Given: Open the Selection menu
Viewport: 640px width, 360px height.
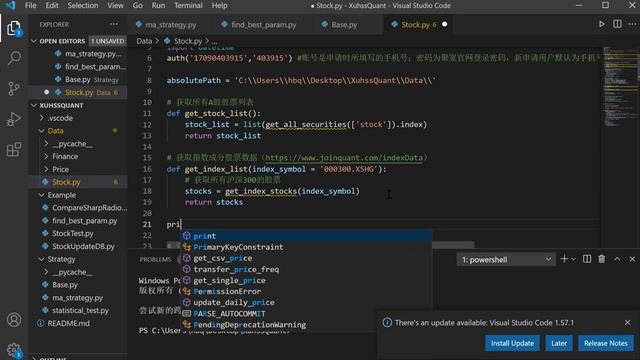Looking at the screenshot, I should (x=82, y=5).
